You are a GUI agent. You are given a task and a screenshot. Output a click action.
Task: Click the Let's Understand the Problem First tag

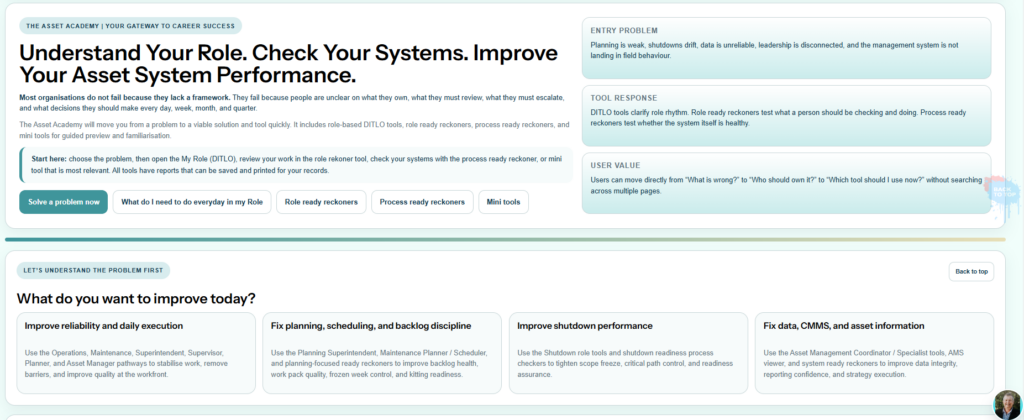point(93,270)
